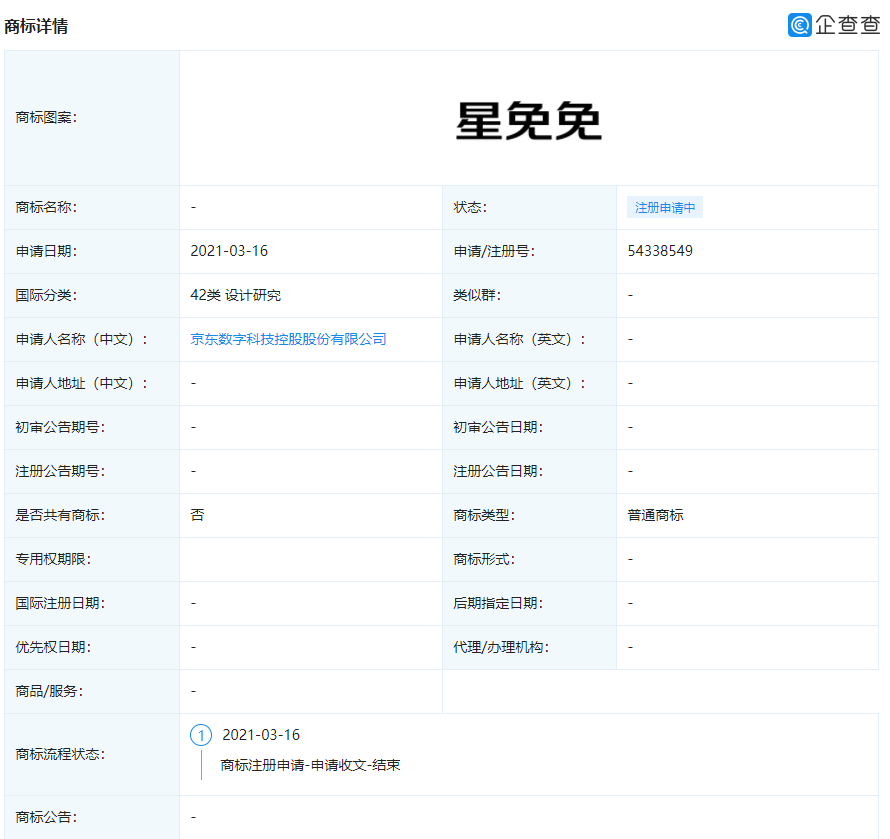Screen dimensions: 890x839
Task: Click the 商标形式 label
Action: point(484,559)
